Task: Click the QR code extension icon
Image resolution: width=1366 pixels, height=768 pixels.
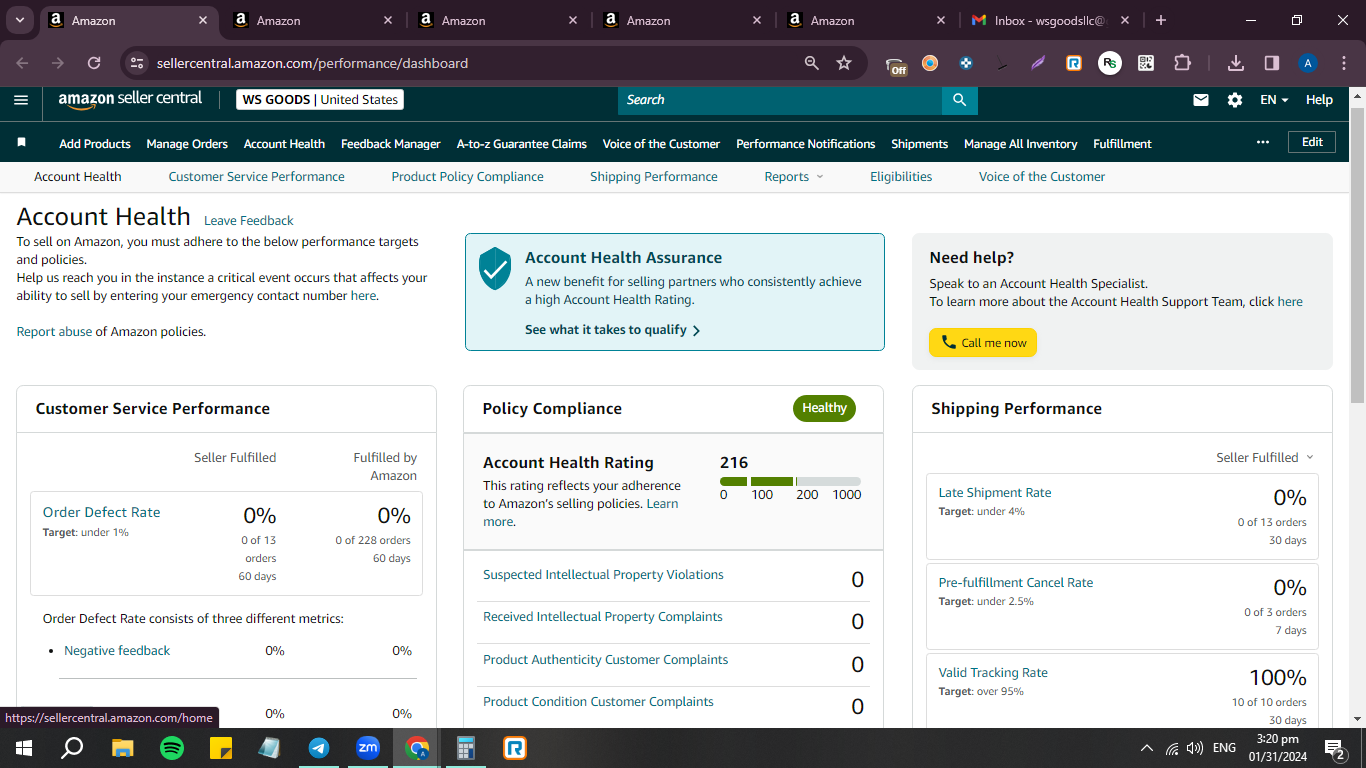Action: point(1146,63)
